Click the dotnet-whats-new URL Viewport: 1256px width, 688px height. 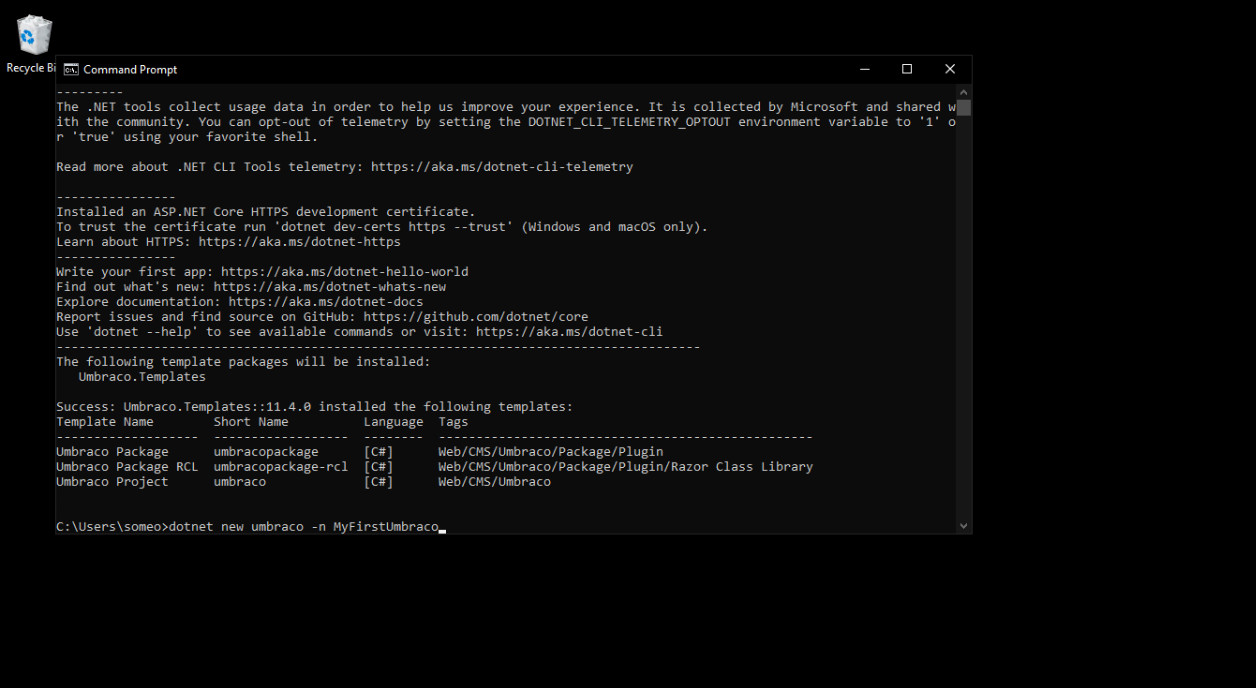329,287
